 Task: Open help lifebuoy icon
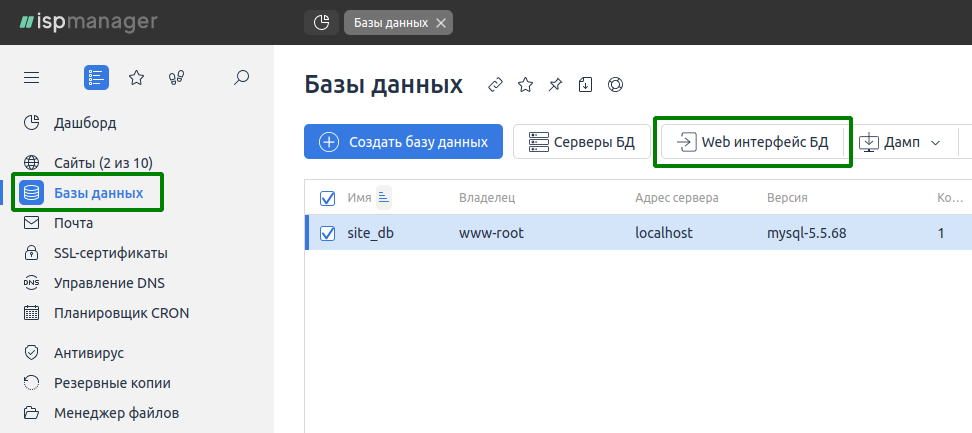pos(615,85)
